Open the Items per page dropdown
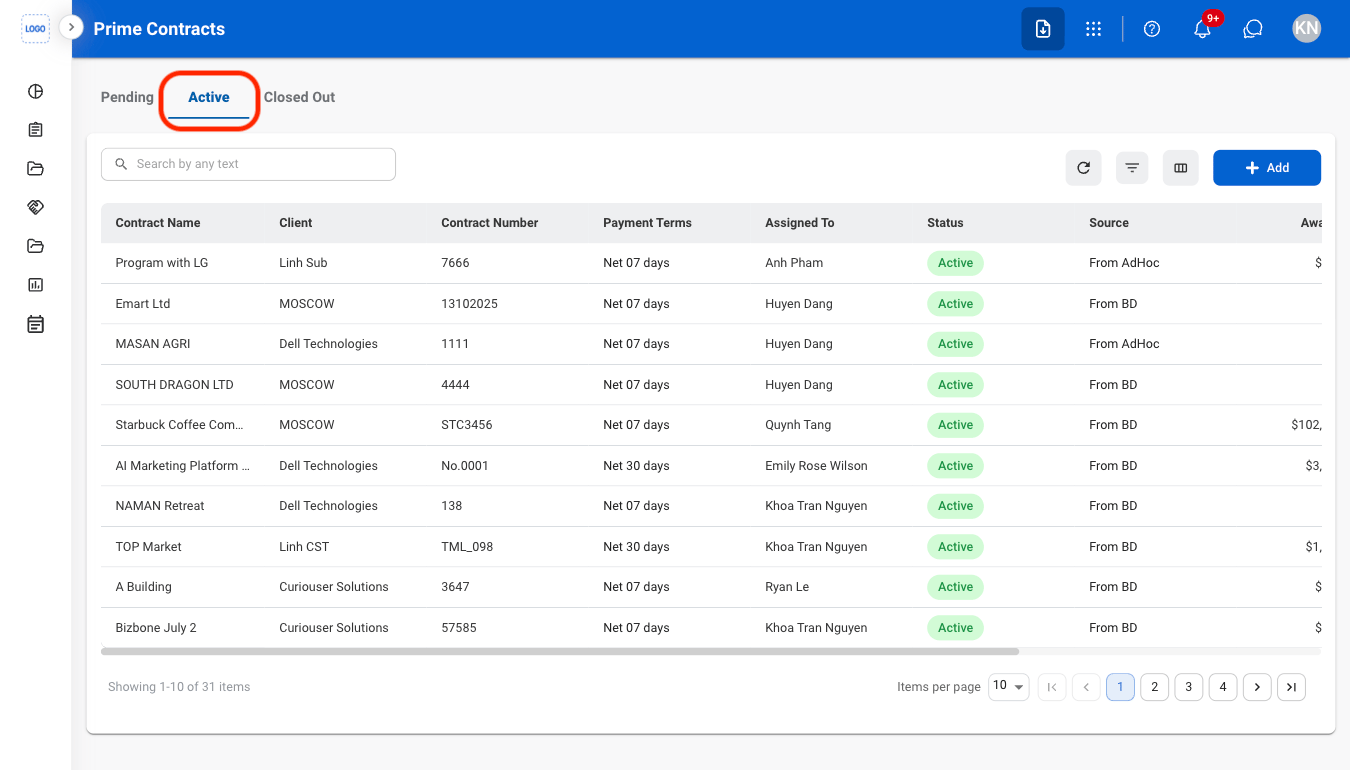 click(1009, 686)
